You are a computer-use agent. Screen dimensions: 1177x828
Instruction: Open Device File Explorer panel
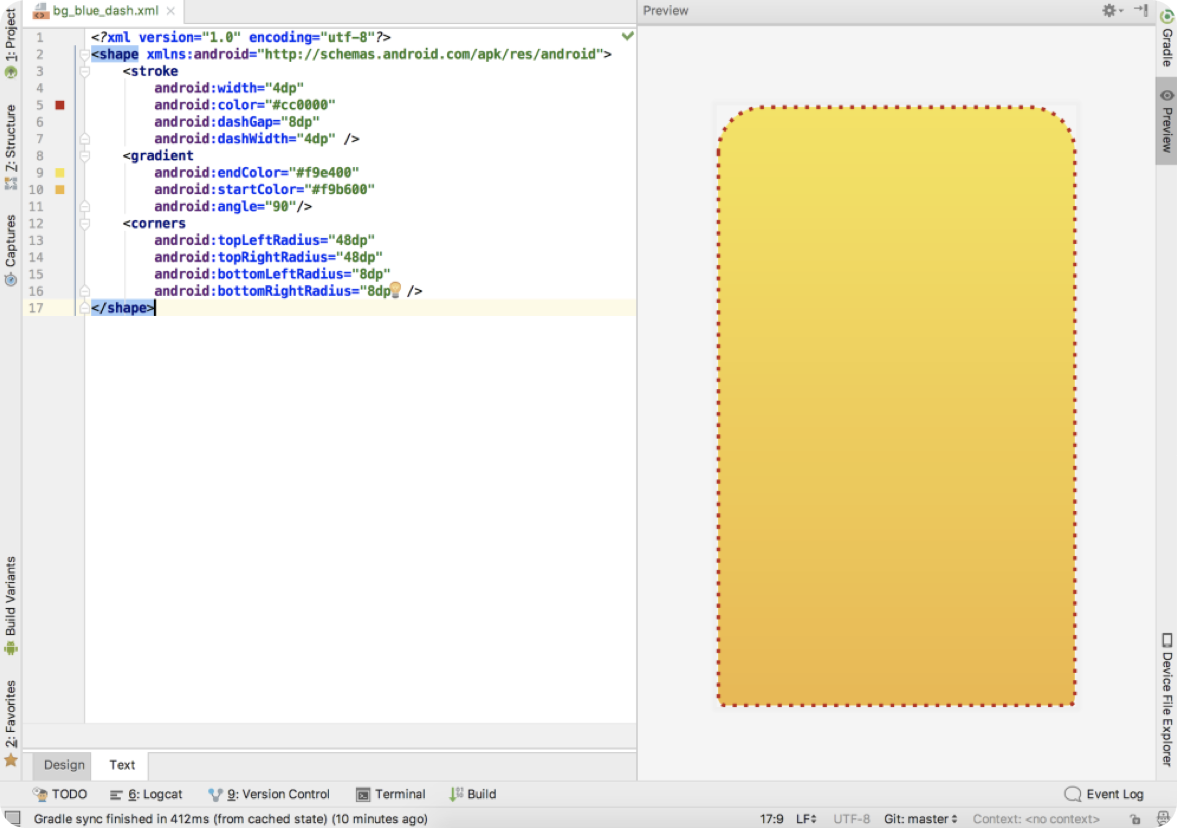[1166, 700]
